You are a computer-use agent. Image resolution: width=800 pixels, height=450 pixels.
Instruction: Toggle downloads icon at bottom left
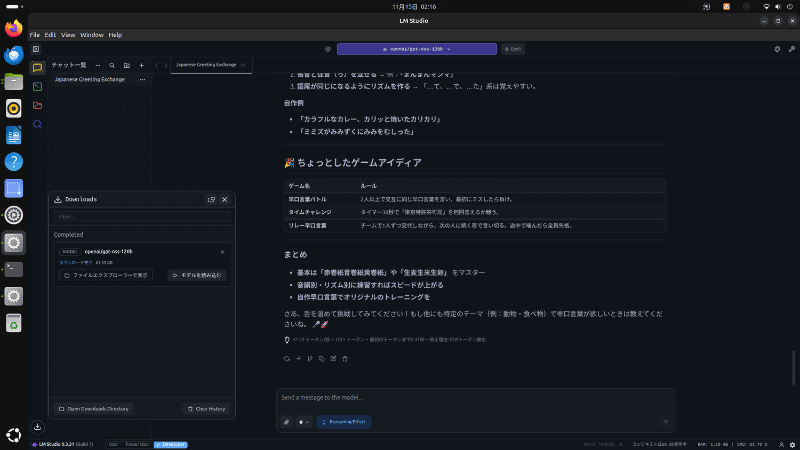(37, 427)
